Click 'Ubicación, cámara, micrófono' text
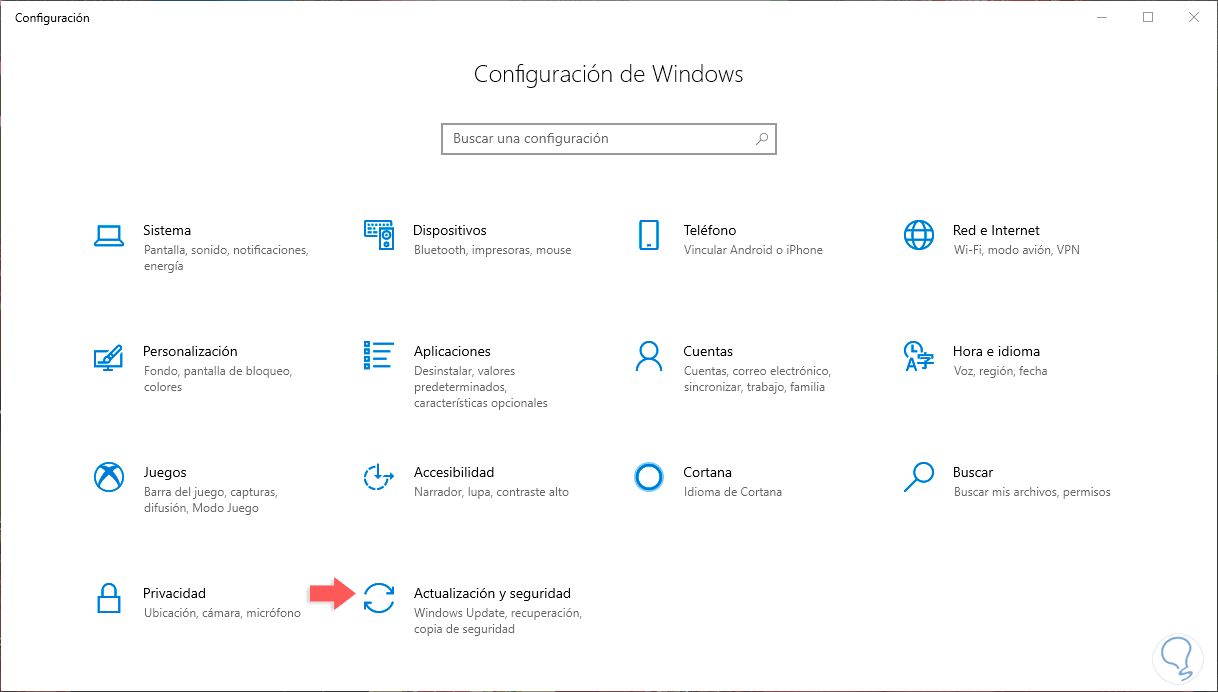The height and width of the screenshot is (692, 1218). pos(222,613)
